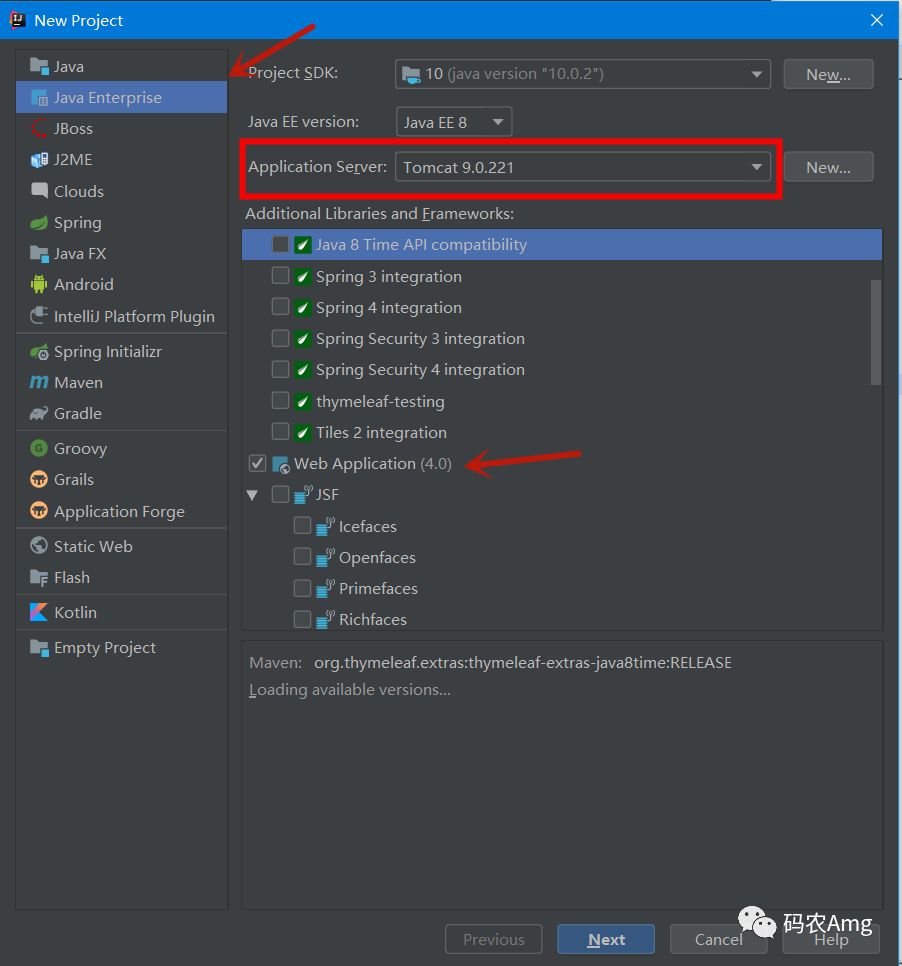Click Maven thymeleaf-extras-java8time coordinate text
902x966 pixels.
click(x=522, y=662)
